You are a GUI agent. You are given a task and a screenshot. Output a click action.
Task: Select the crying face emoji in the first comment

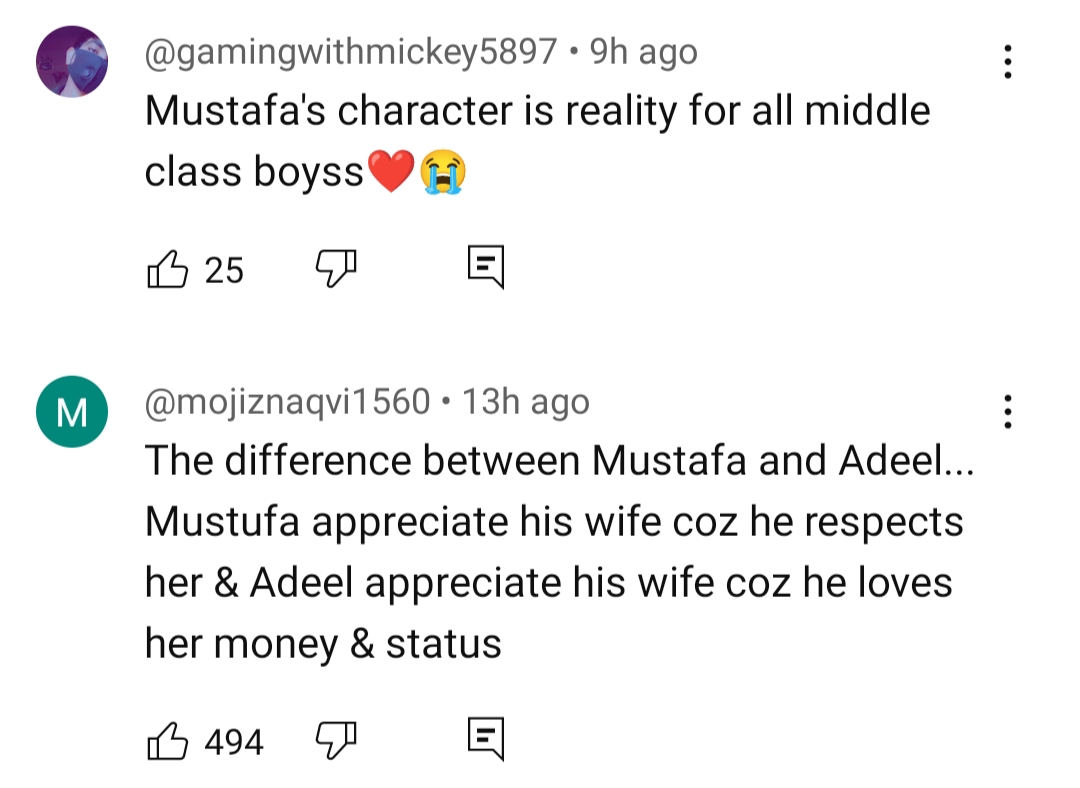click(x=445, y=170)
